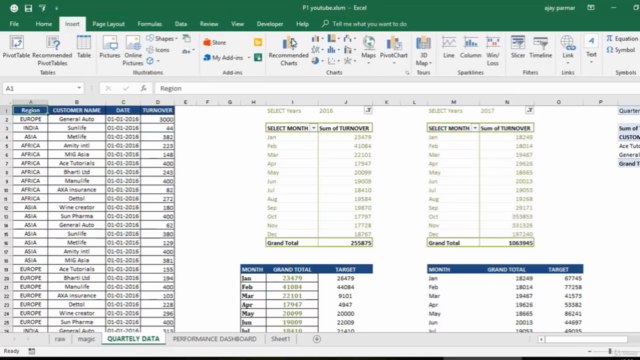640x360 pixels.
Task: Insert a Slicer filter
Action: (518, 47)
